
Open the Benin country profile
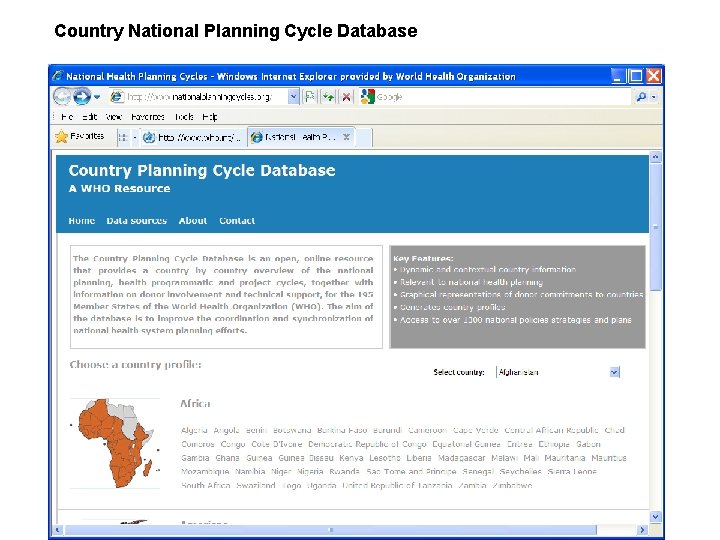256,430
